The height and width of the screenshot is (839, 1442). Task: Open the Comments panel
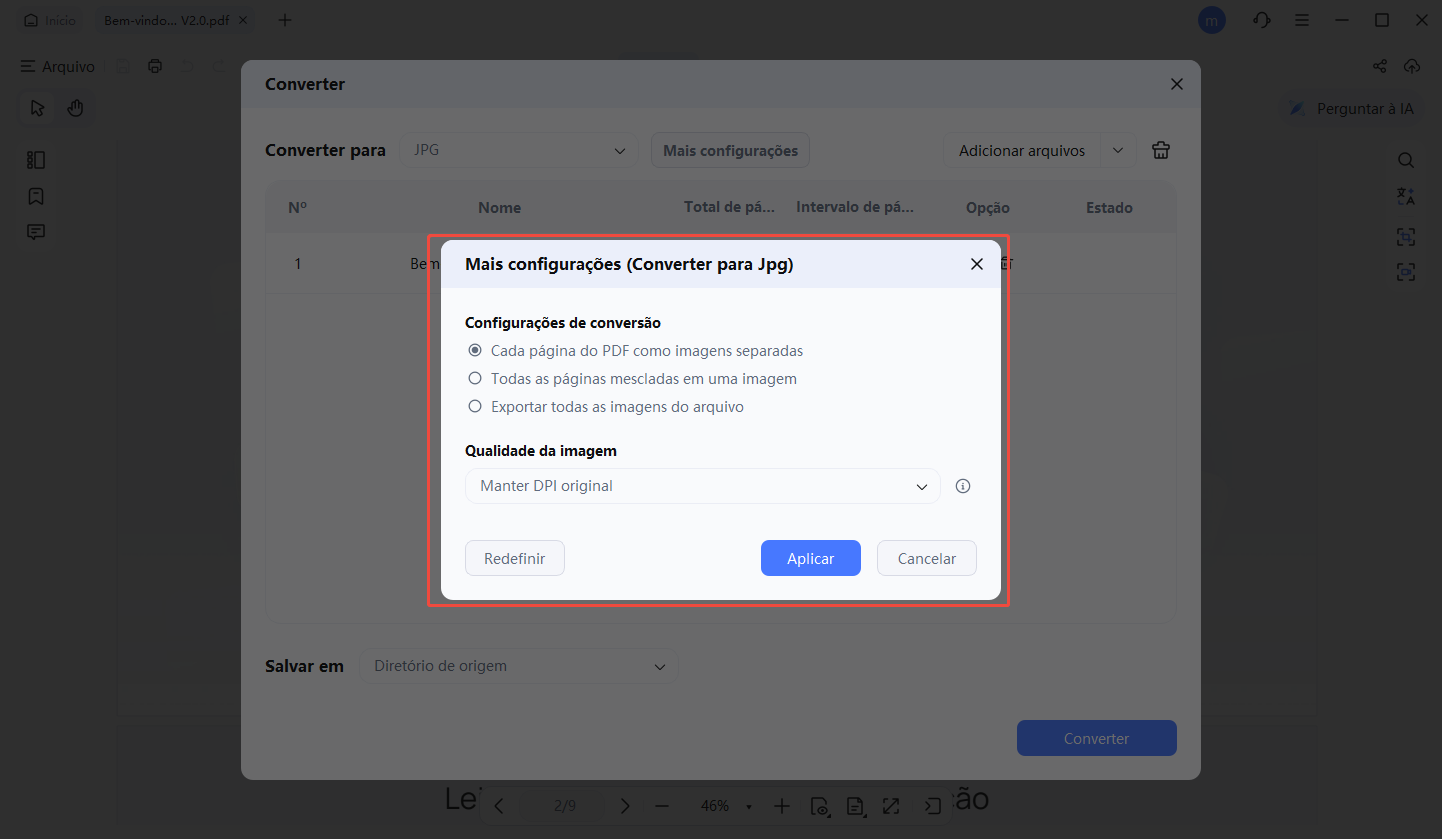(x=36, y=231)
